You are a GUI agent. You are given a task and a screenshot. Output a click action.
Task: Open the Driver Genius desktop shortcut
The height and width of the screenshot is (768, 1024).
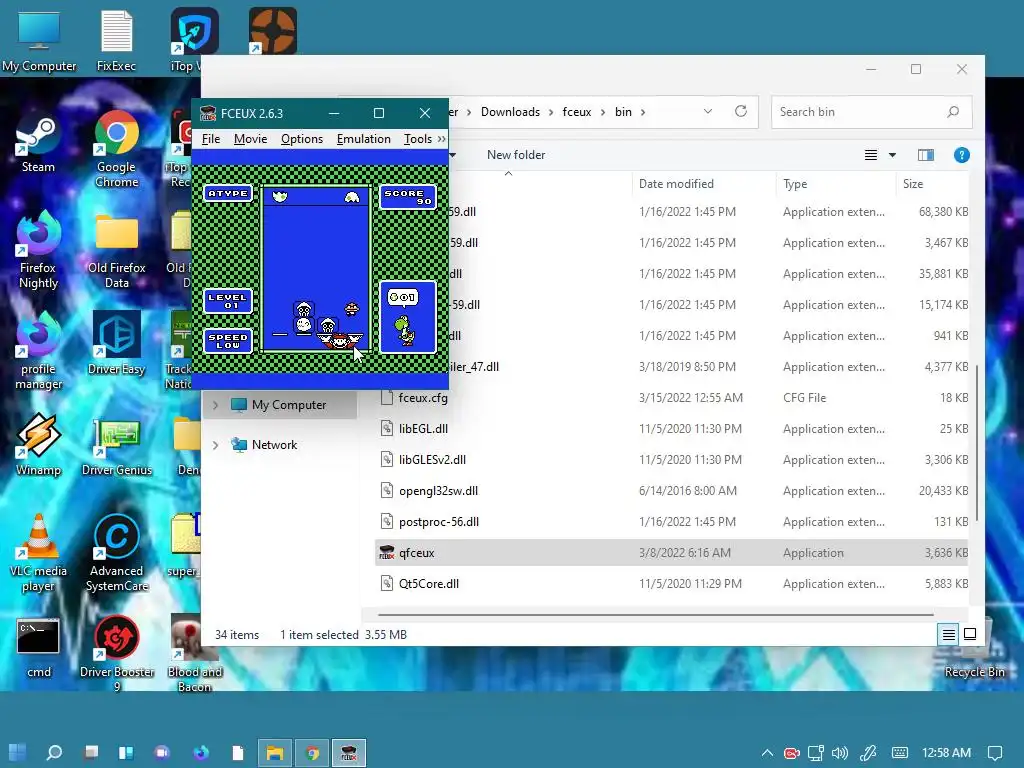tap(116, 447)
